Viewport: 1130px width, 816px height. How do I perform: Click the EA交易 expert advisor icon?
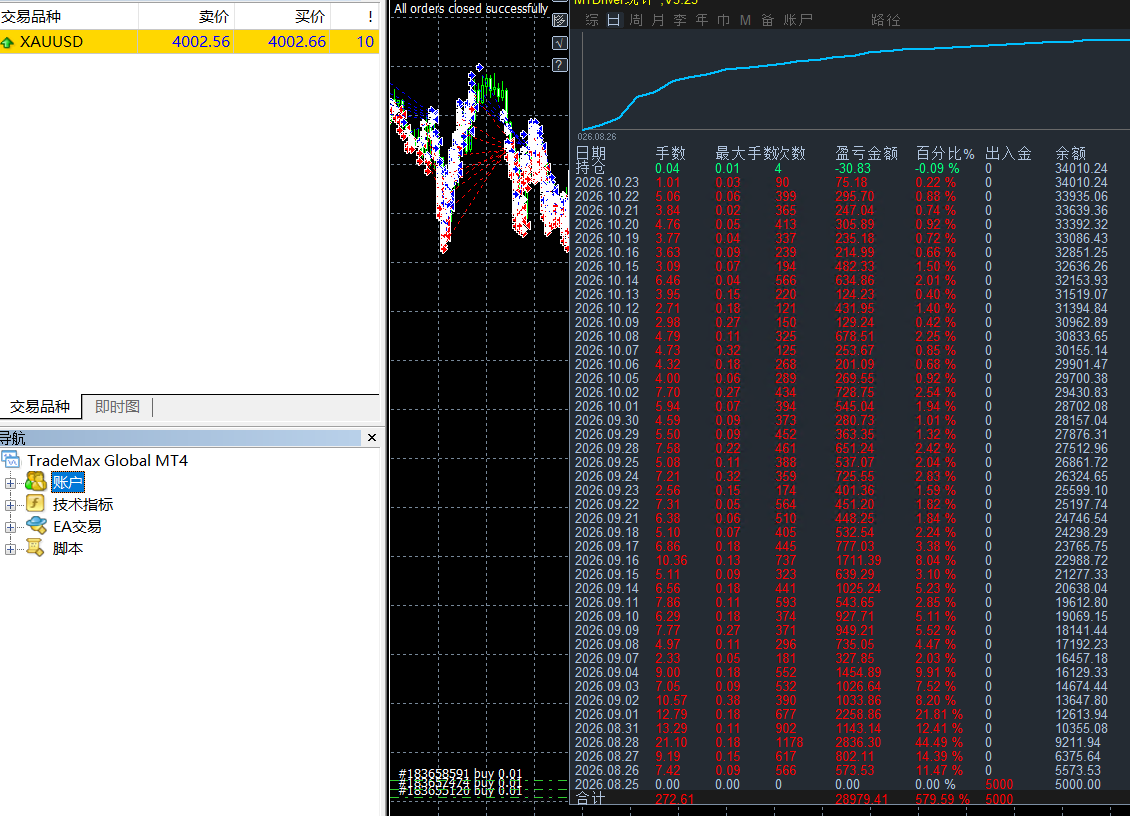pyautogui.click(x=35, y=526)
